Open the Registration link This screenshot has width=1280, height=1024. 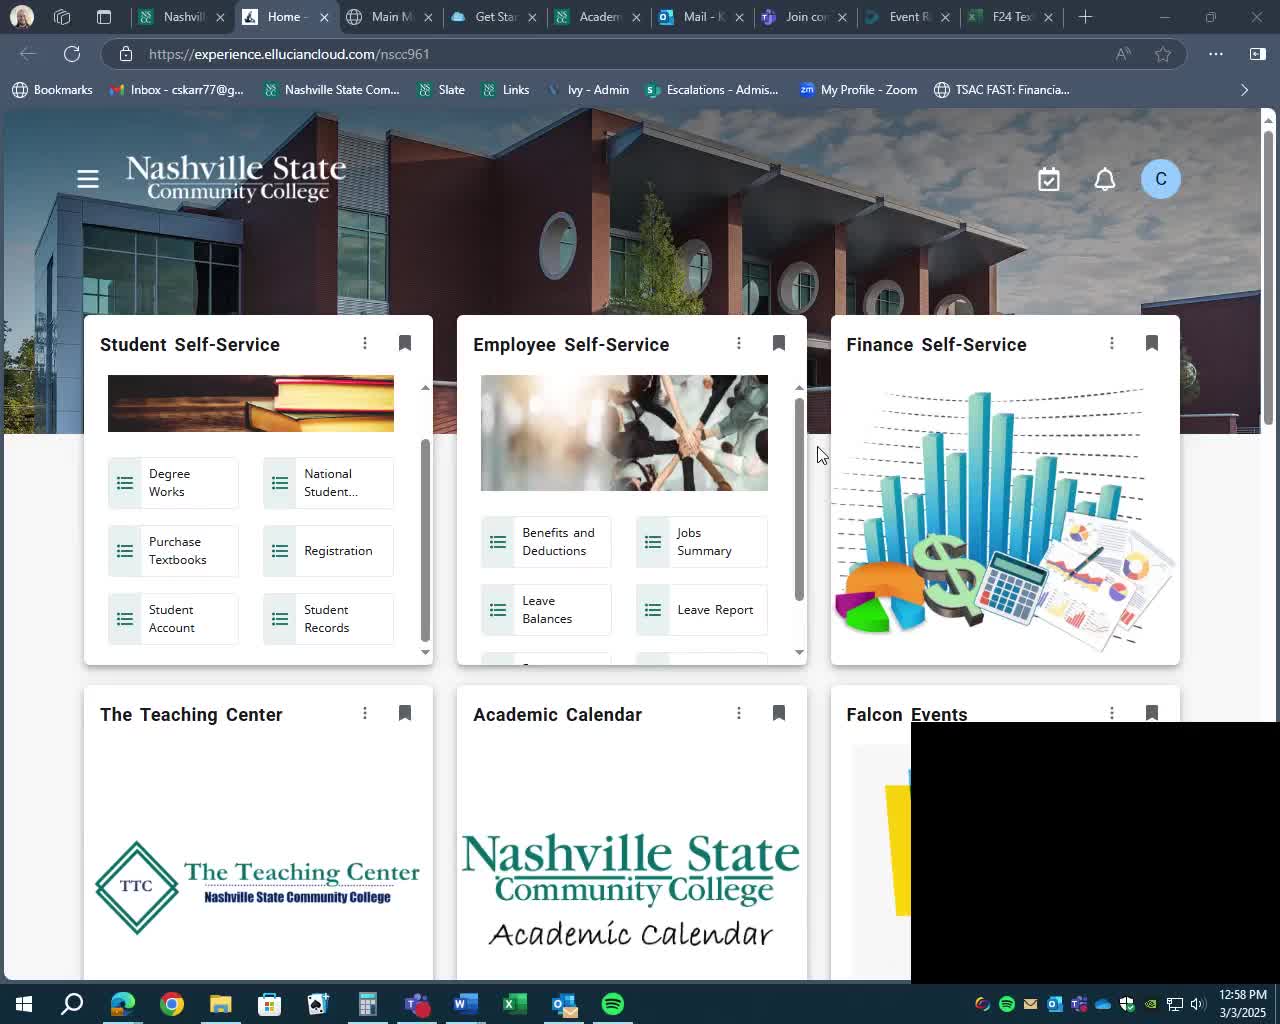click(328, 551)
